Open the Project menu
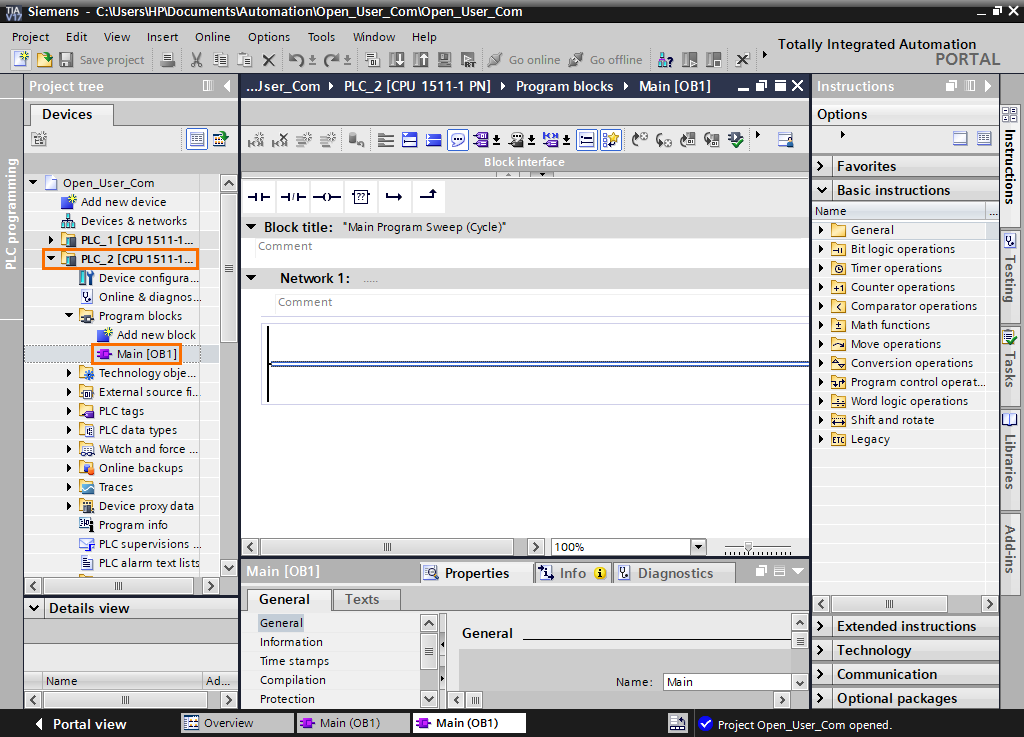This screenshot has width=1024, height=737. pos(31,37)
